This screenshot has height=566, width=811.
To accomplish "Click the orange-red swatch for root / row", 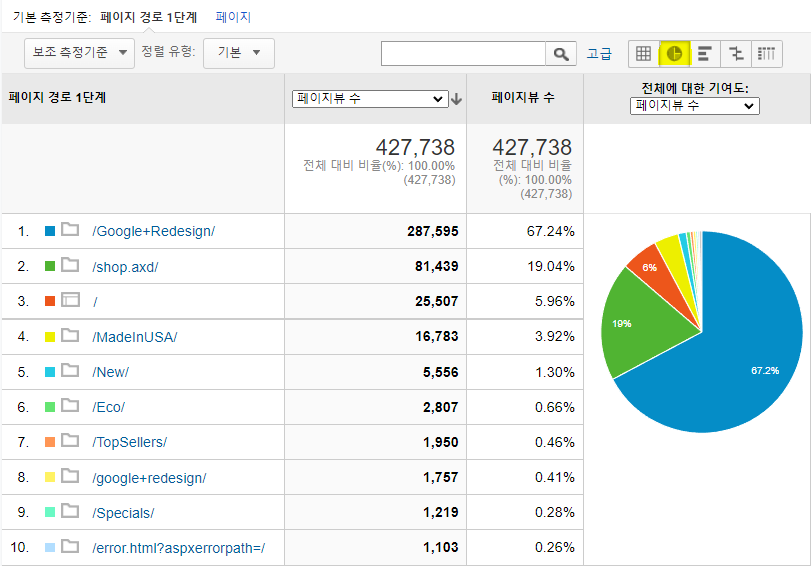I will click(50, 301).
